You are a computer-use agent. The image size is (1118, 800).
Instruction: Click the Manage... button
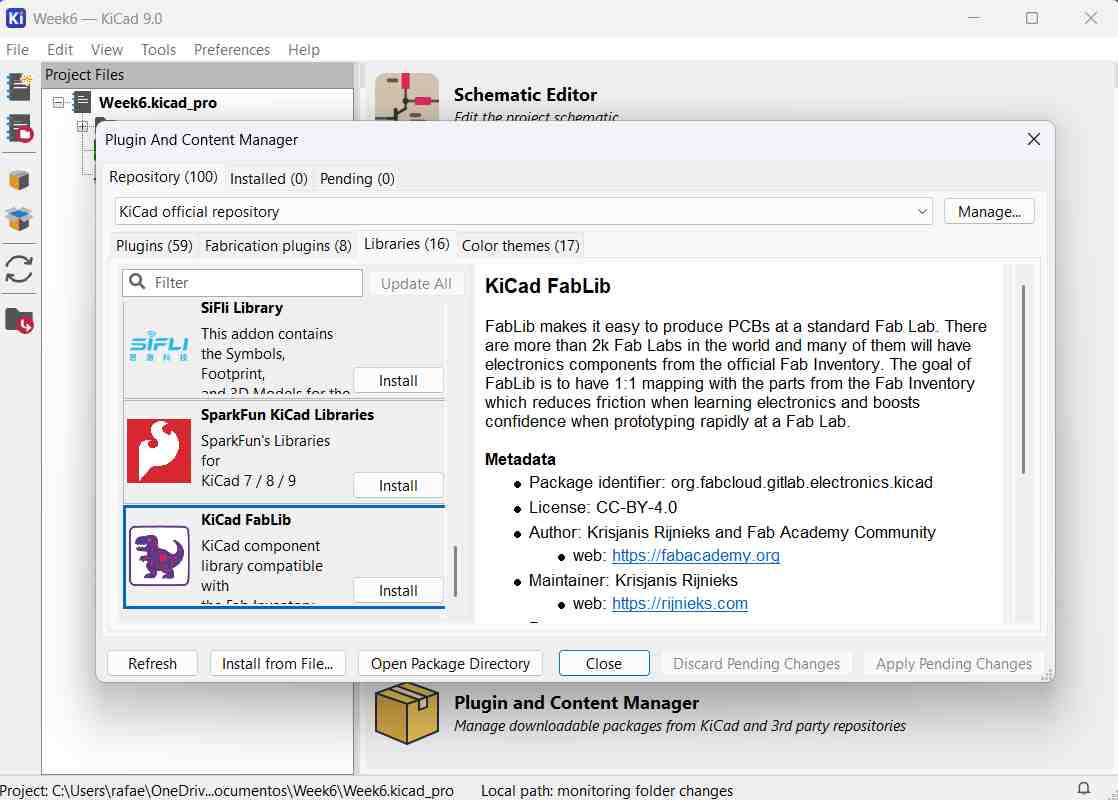[x=989, y=212]
